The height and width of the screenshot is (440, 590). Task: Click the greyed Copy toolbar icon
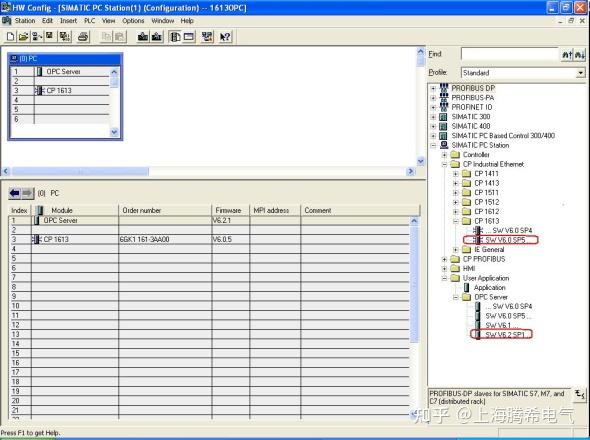pos(106,37)
